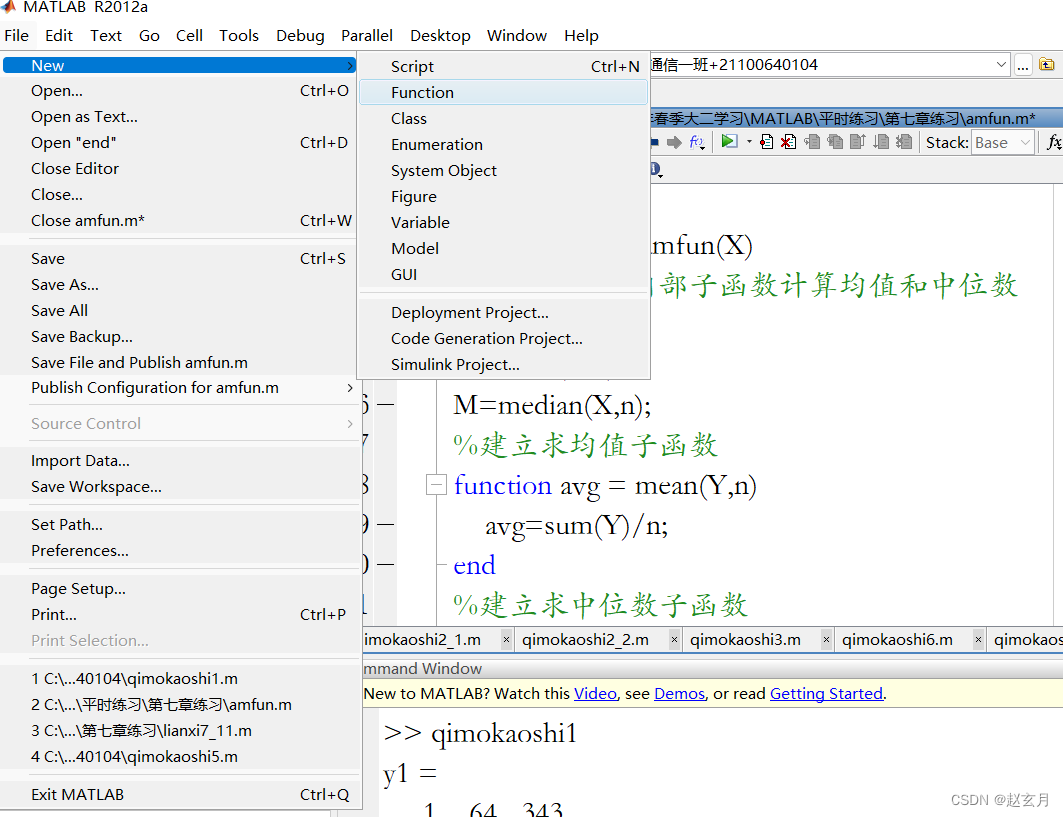Open the current folder path dropdown
The image size is (1063, 817).
(1001, 64)
